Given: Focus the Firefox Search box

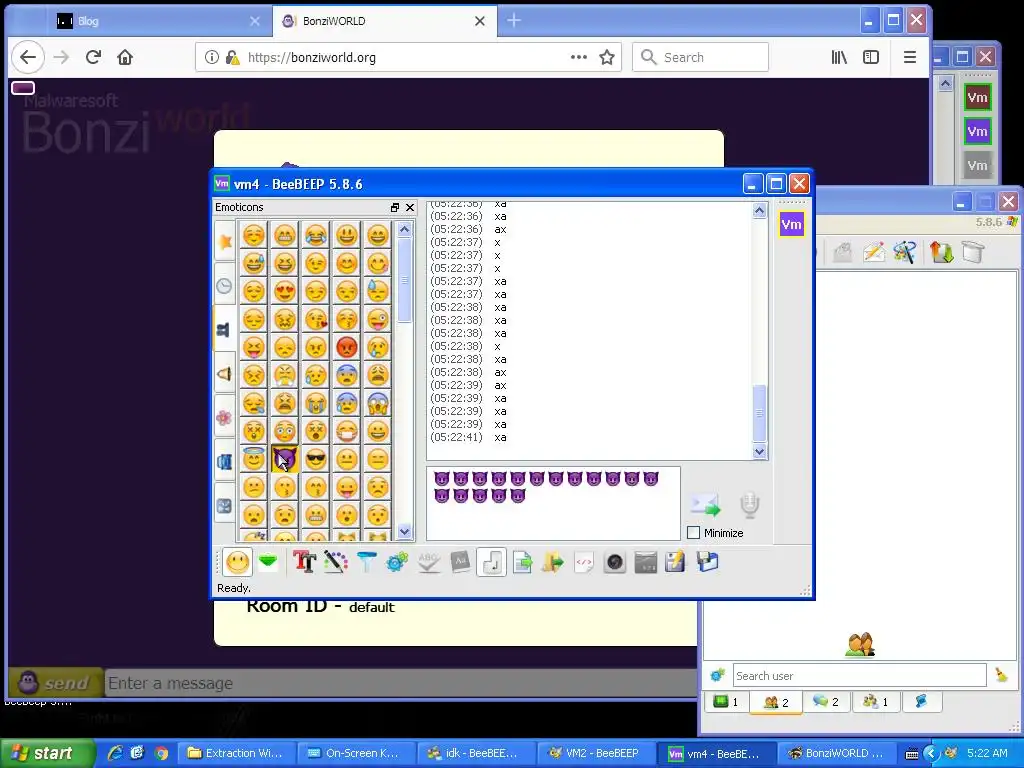Looking at the screenshot, I should pyautogui.click(x=700, y=57).
